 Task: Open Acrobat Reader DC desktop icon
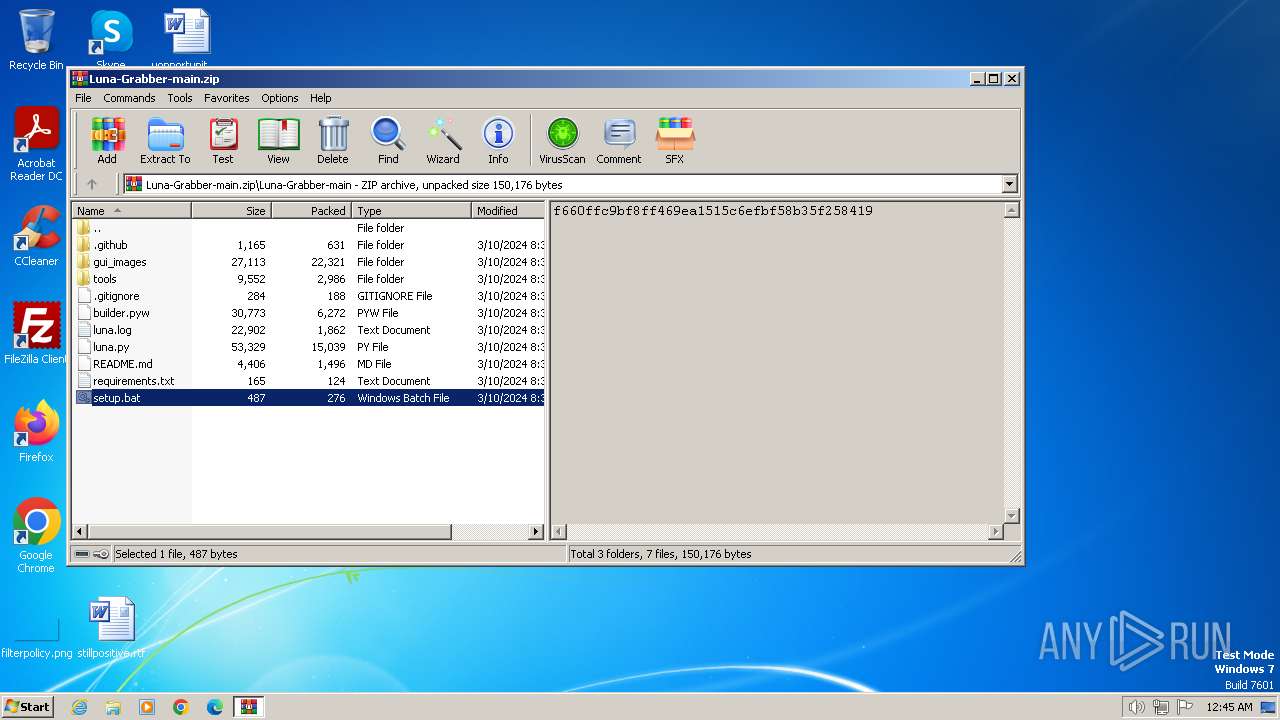36,145
